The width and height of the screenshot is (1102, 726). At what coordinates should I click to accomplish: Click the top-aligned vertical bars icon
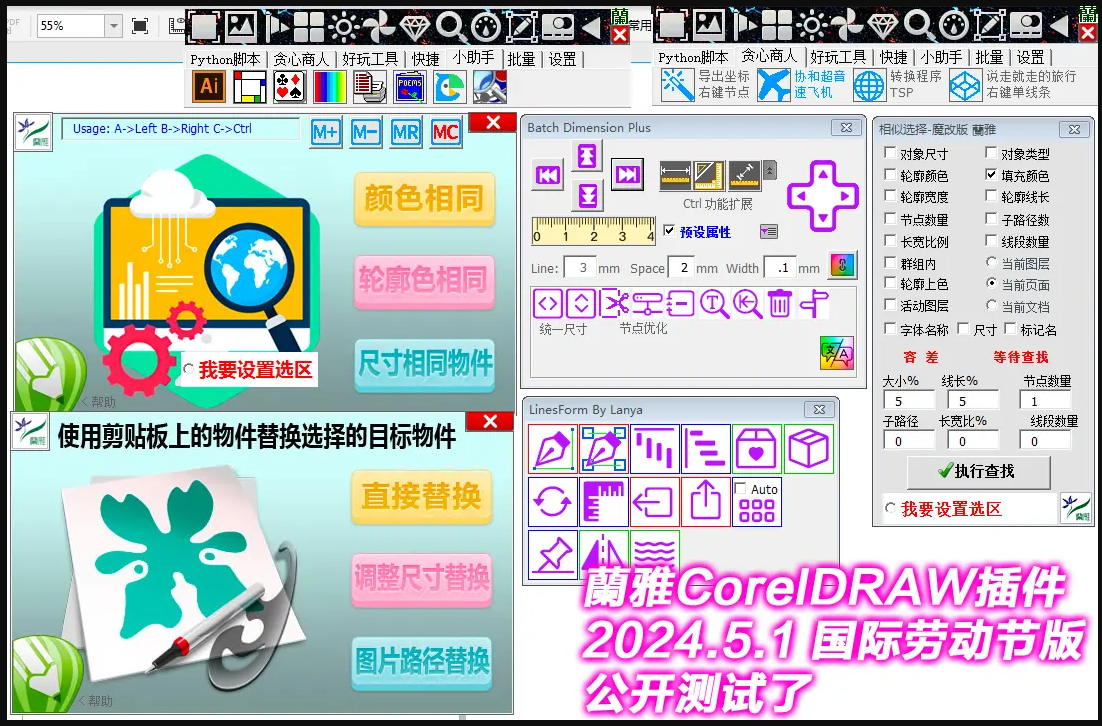click(x=654, y=449)
